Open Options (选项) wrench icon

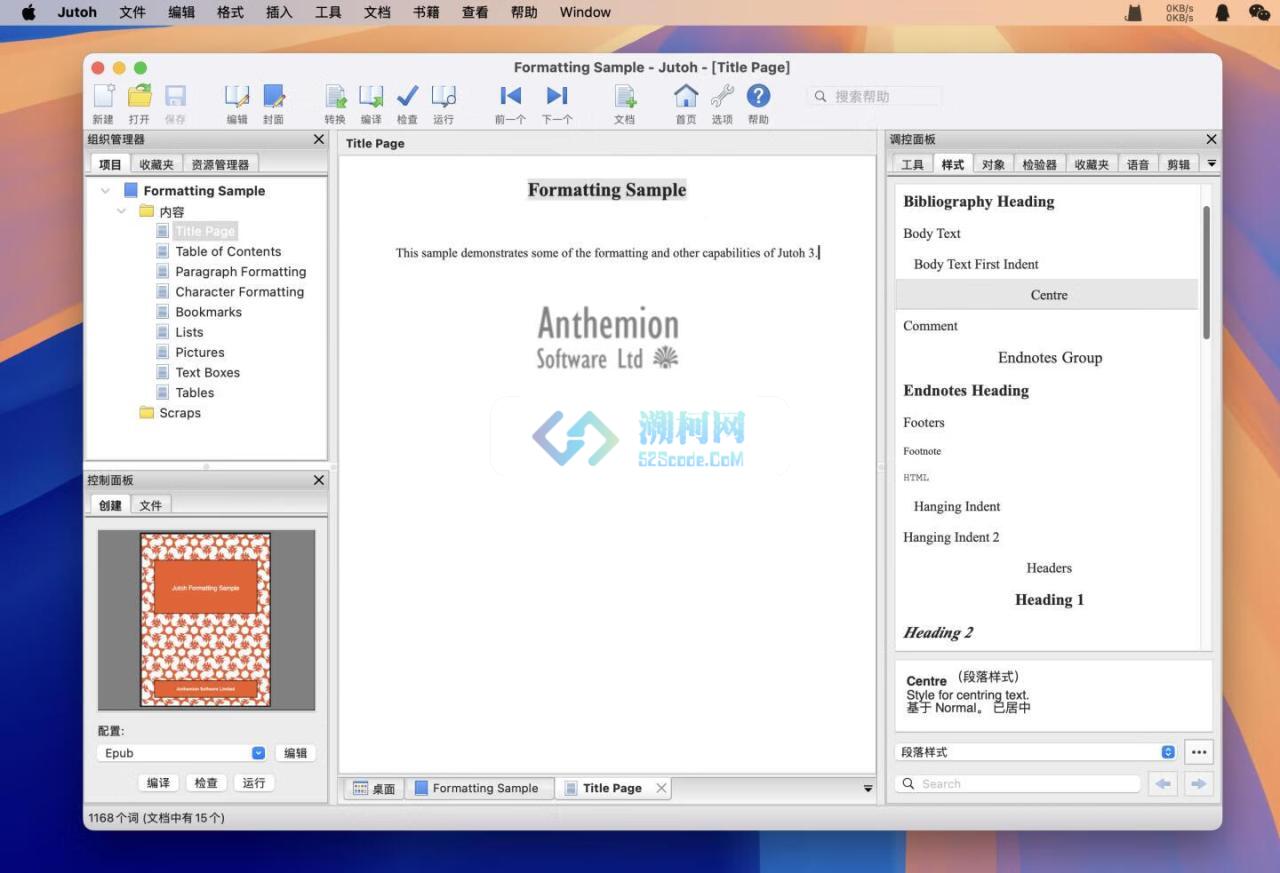click(722, 96)
